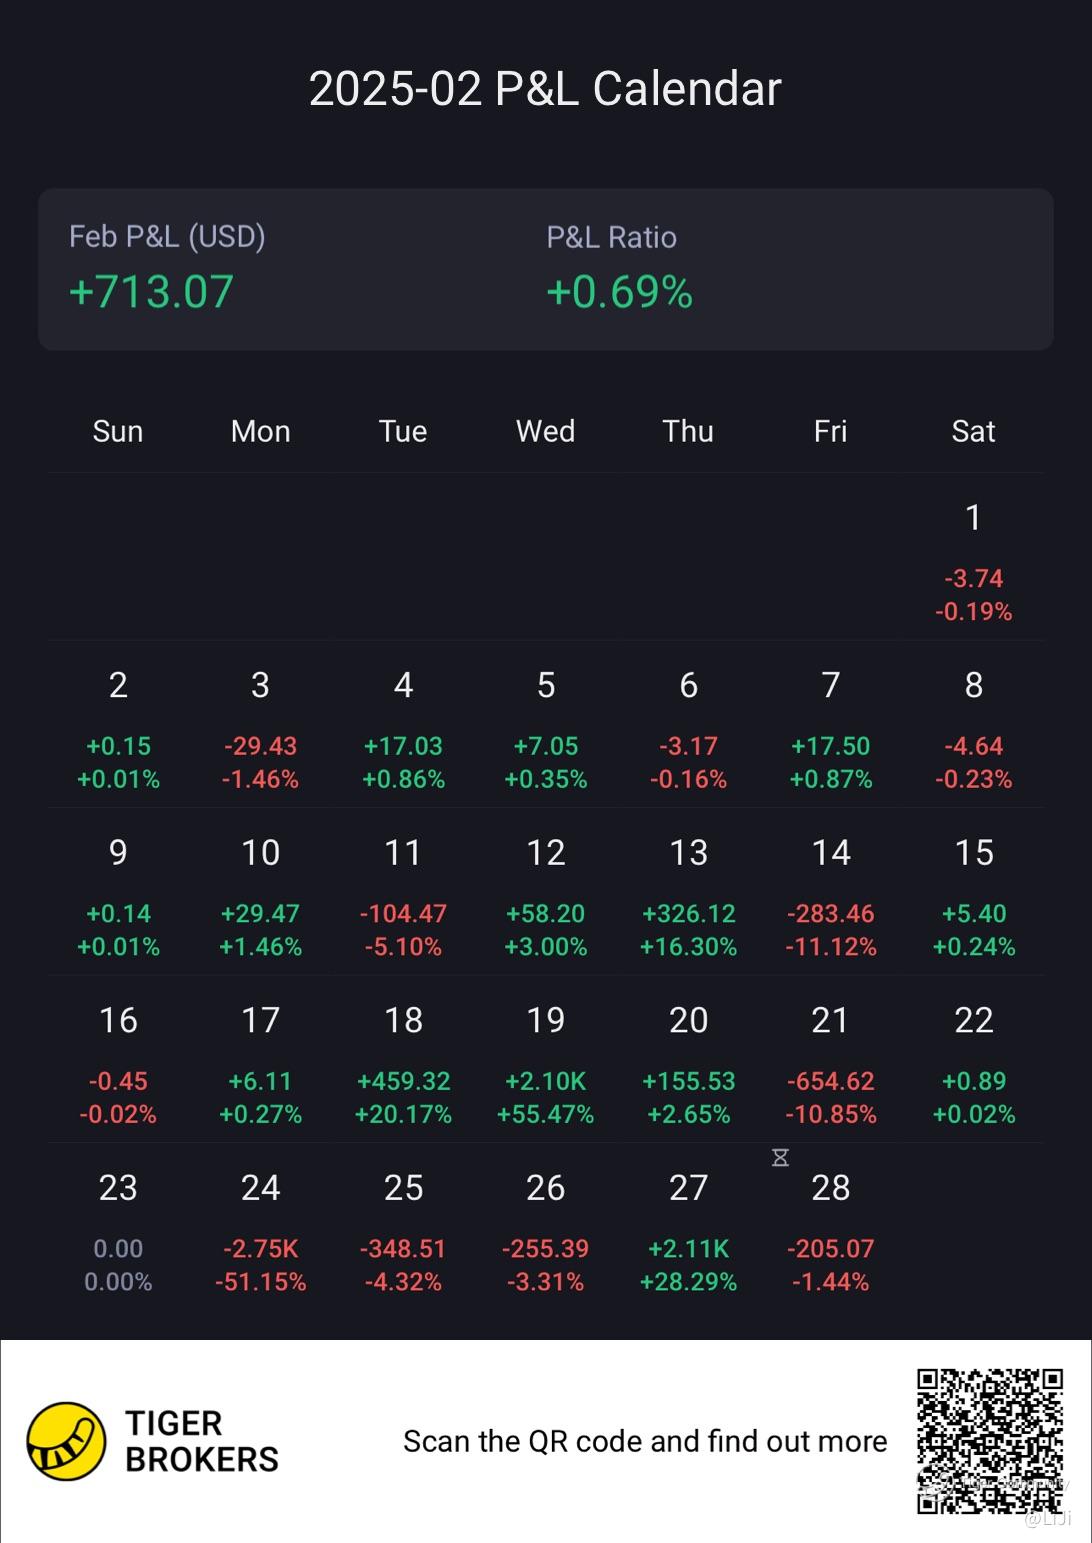Viewport: 1092px width, 1543px height.
Task: Click the P&L Ratio +0.69% value
Action: click(x=619, y=292)
